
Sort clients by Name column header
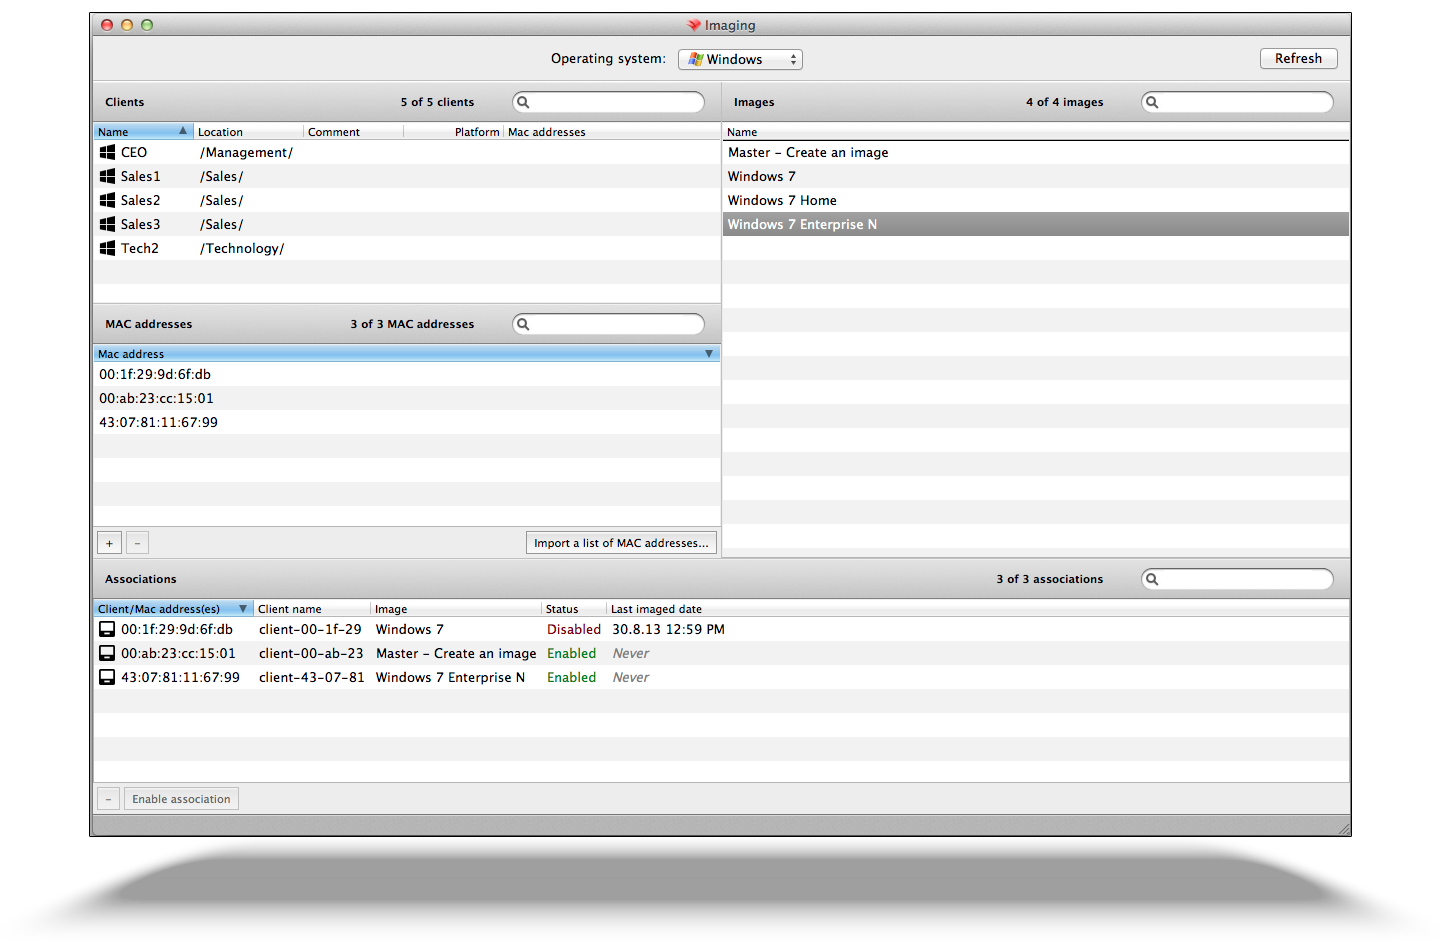point(142,132)
